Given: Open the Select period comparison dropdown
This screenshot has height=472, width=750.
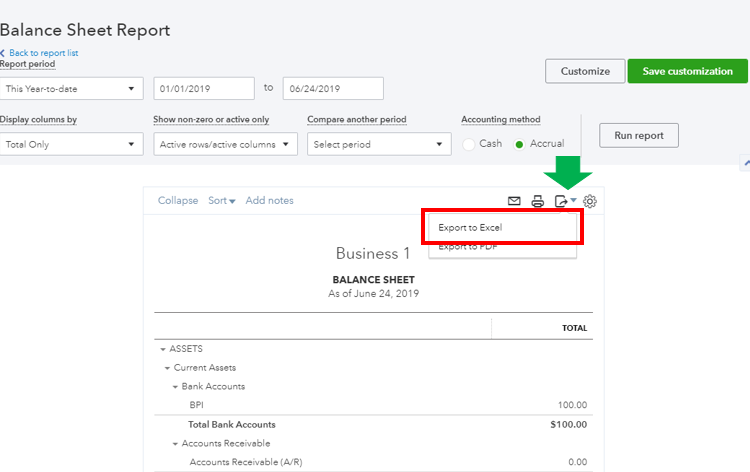Looking at the screenshot, I should click(379, 144).
